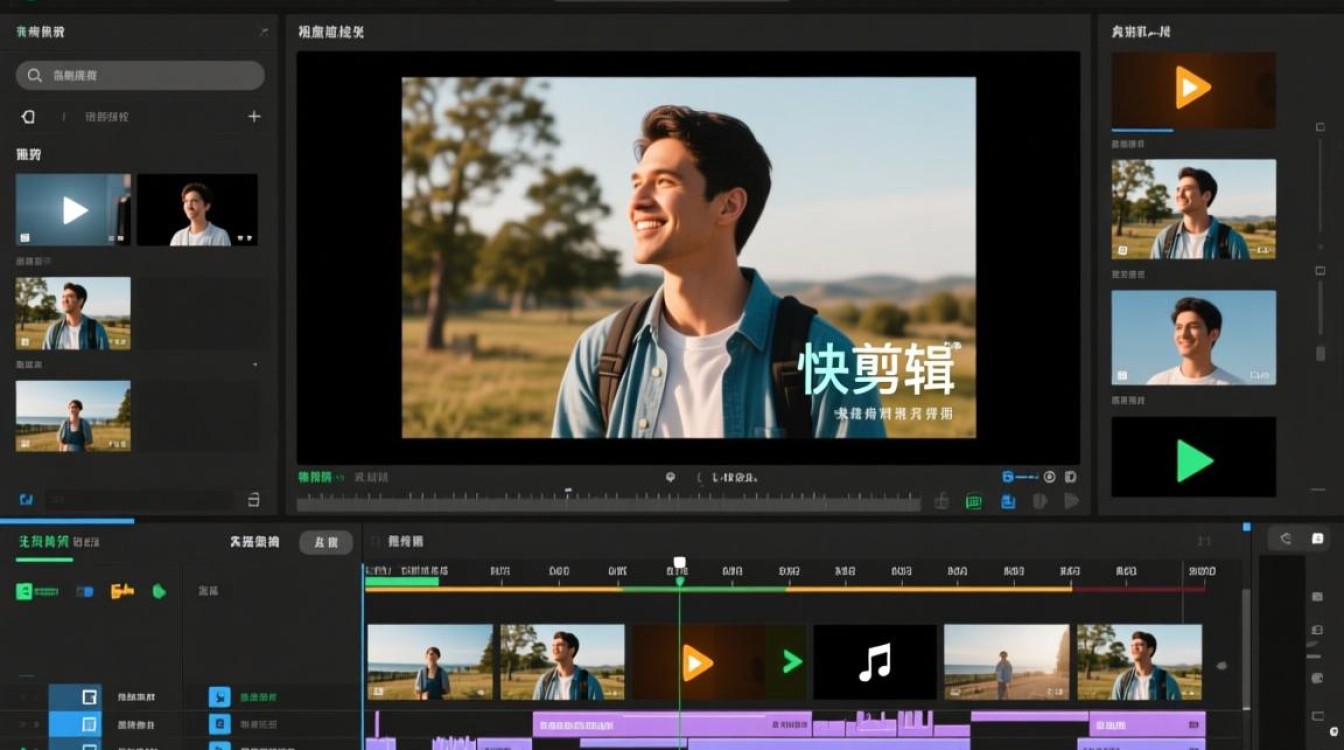Click the green tag icon in the track toolbar
Screen dimensions: 1344x750
[158, 591]
